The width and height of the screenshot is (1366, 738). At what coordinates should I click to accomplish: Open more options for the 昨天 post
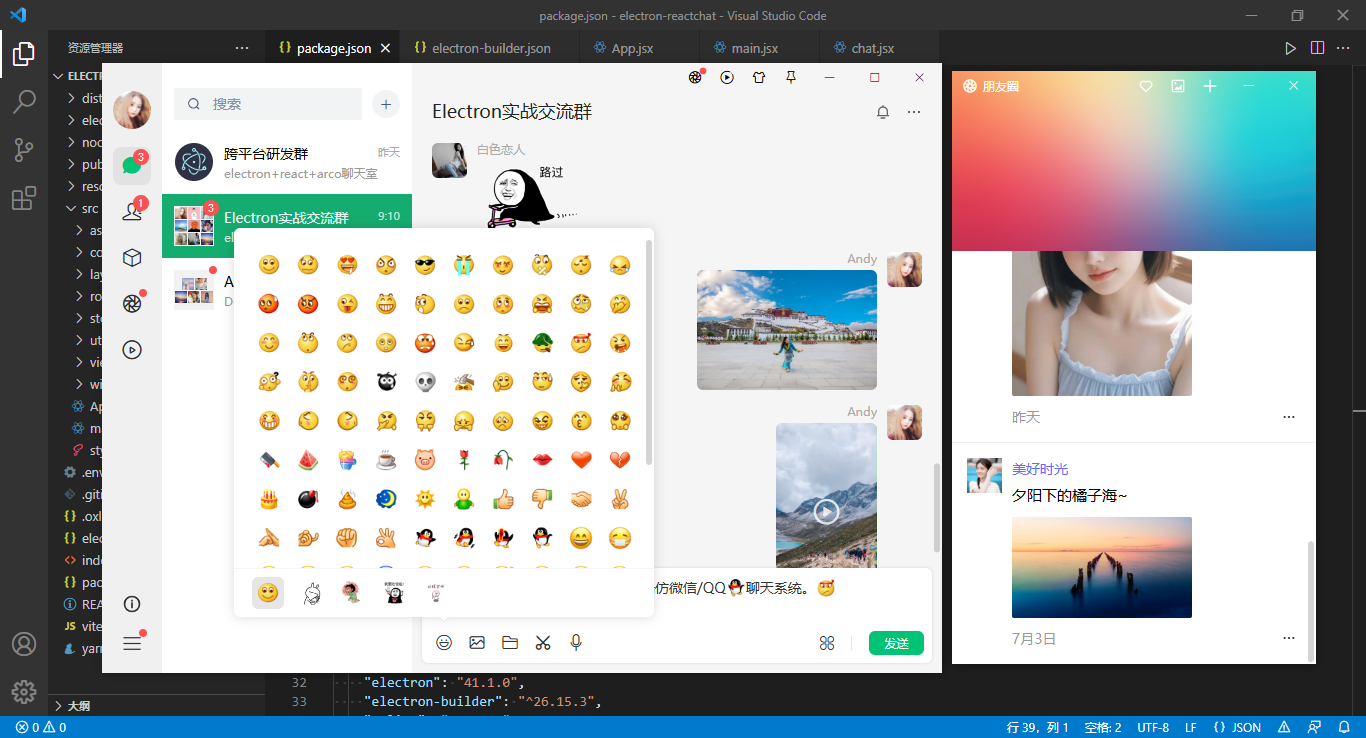(1288, 417)
